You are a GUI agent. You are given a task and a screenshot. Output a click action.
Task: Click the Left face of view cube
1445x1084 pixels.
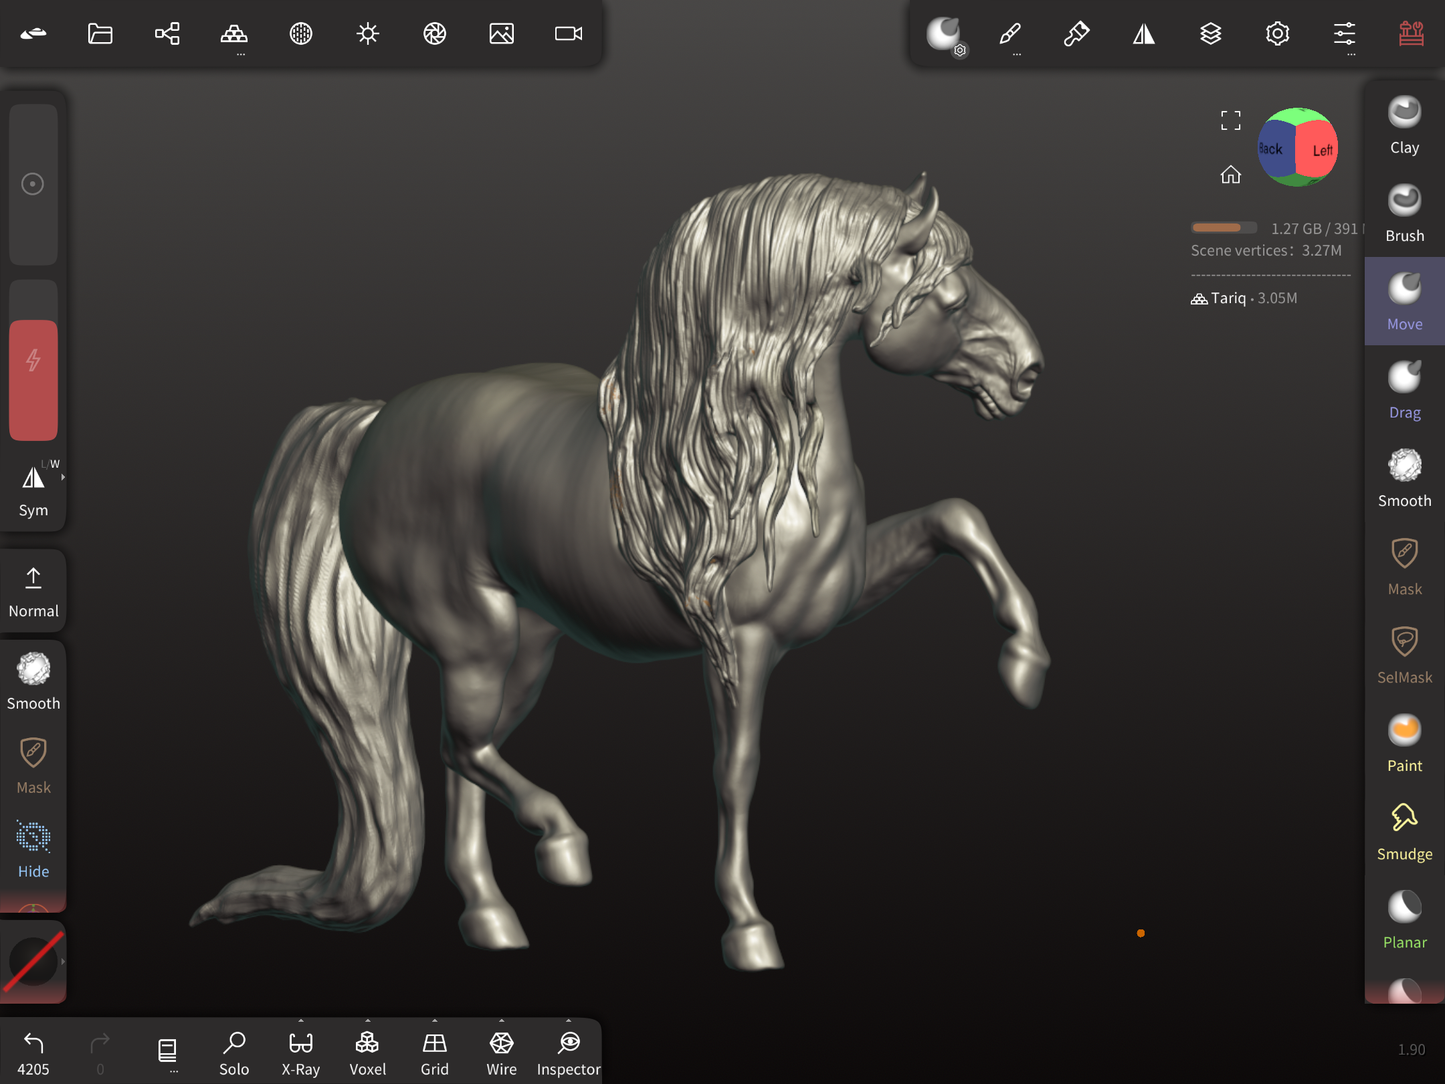1320,150
